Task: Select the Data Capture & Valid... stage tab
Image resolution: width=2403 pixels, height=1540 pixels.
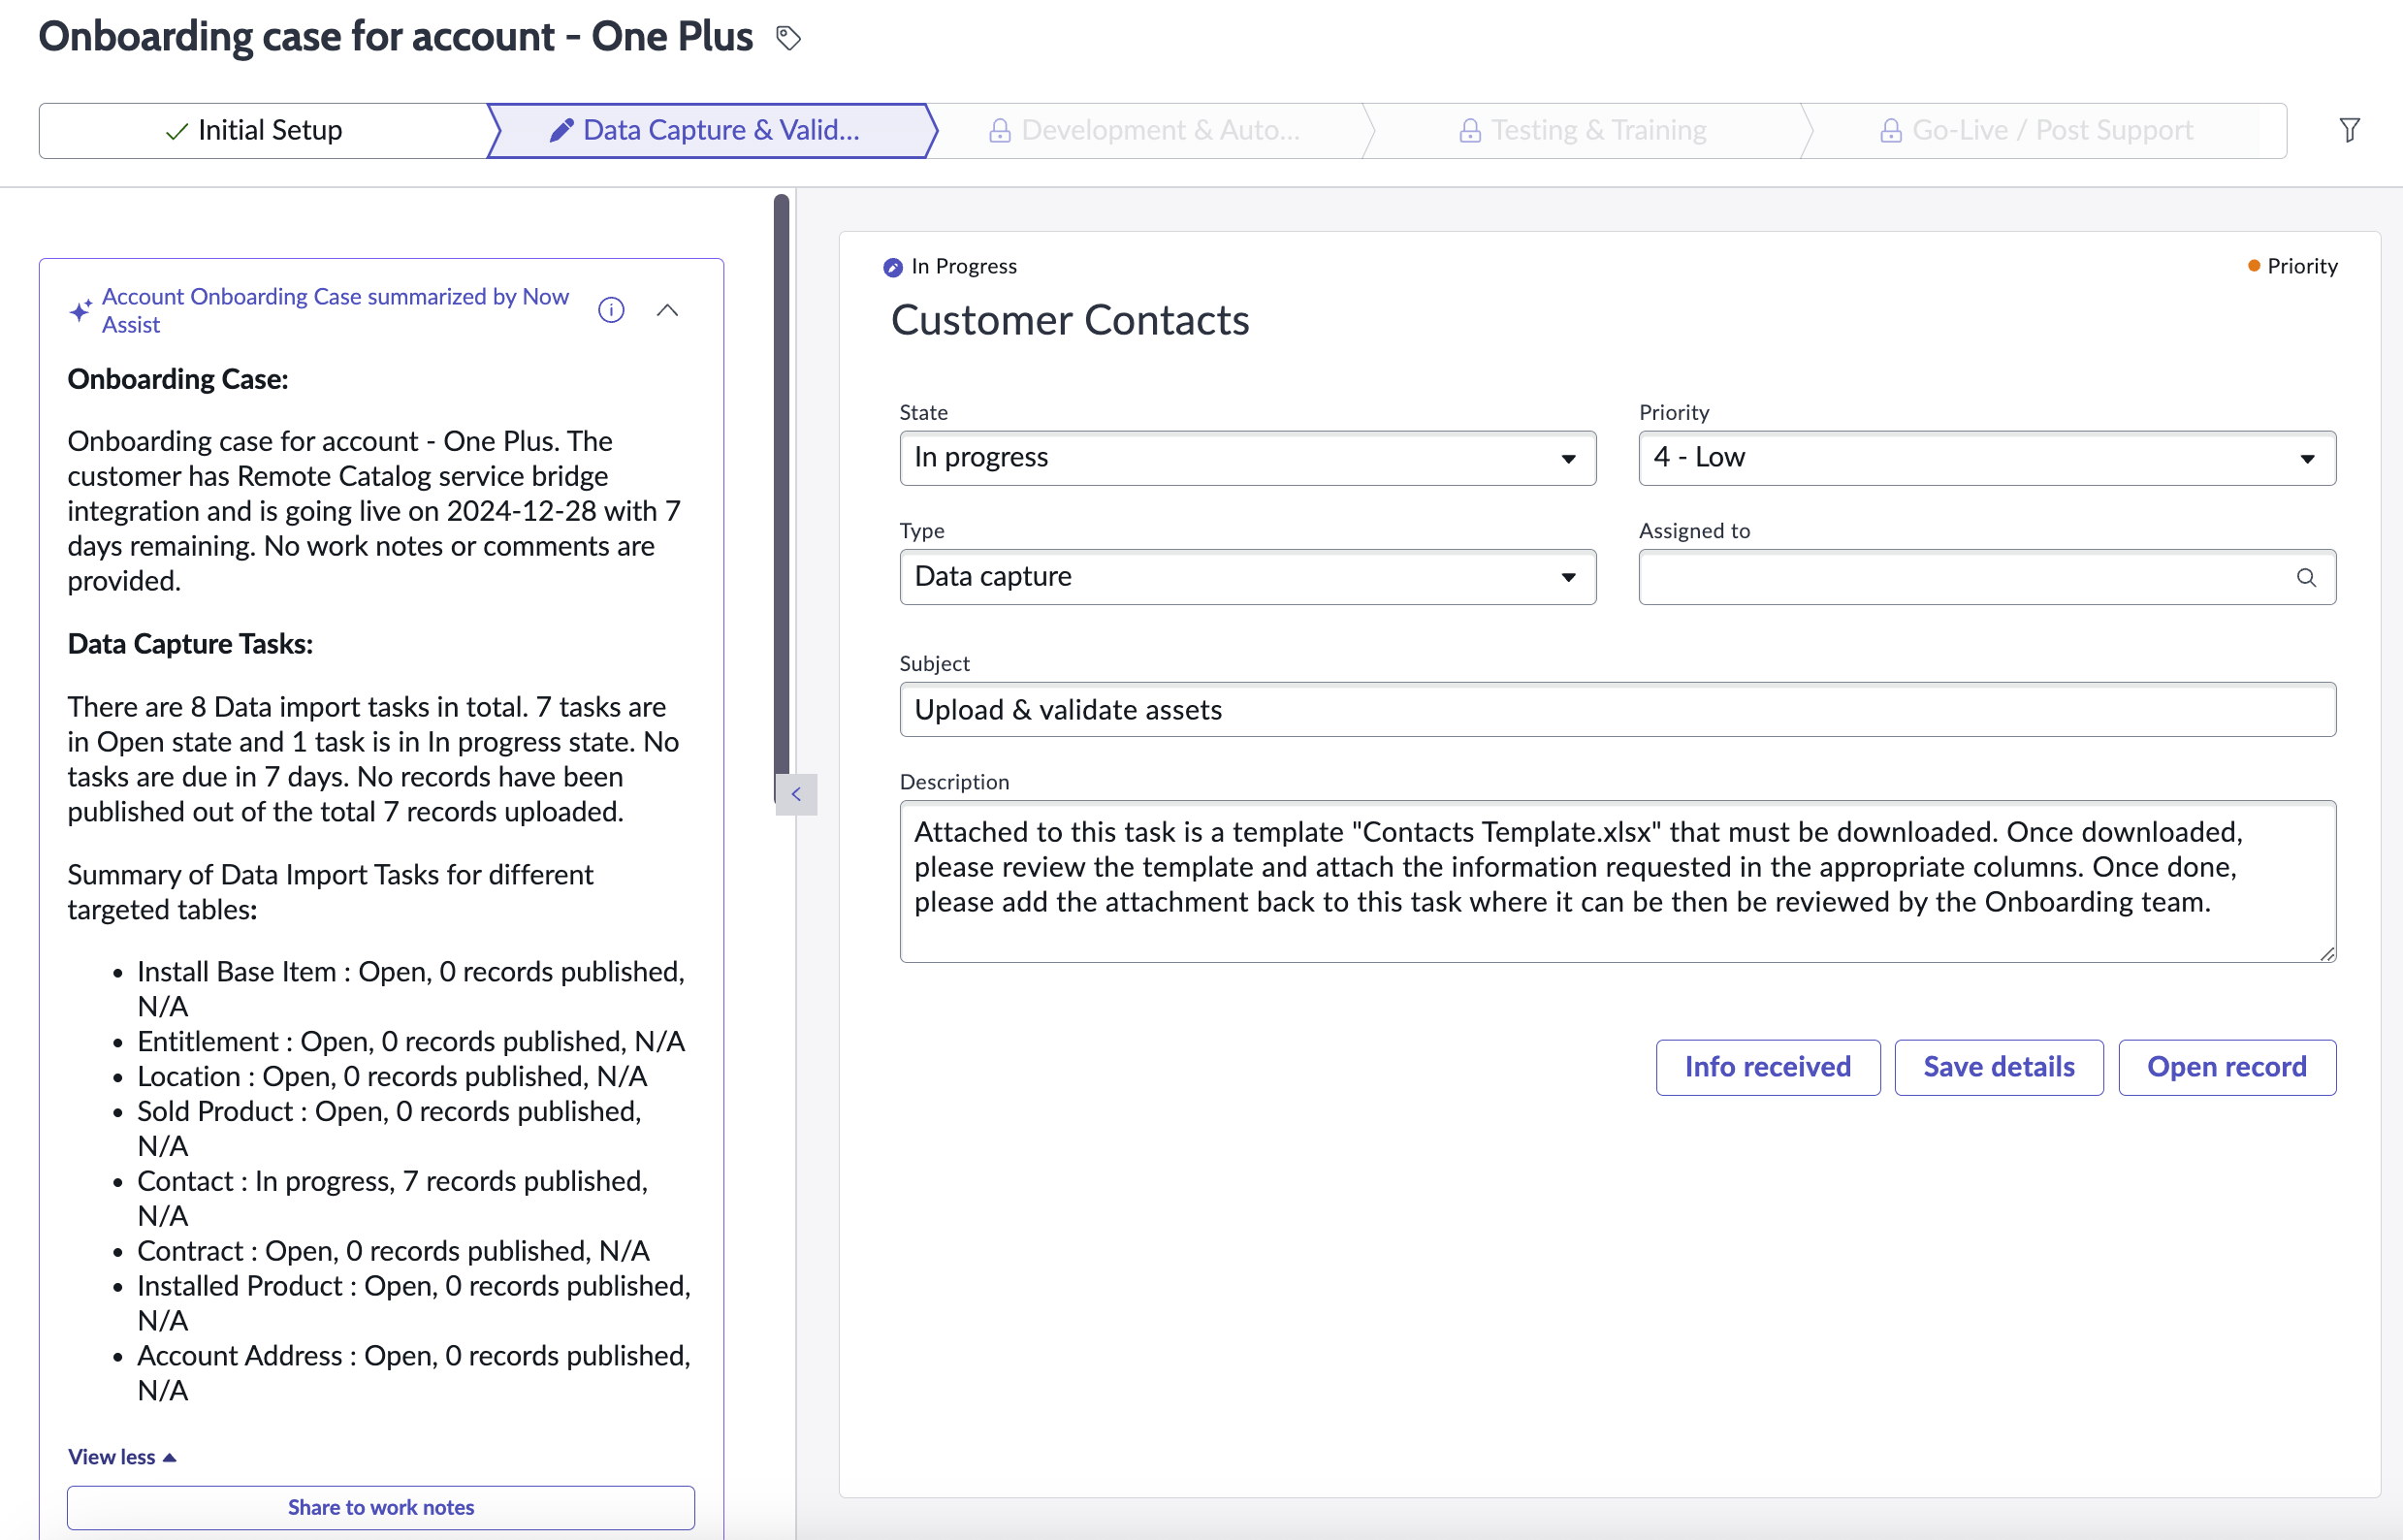Action: (712, 131)
